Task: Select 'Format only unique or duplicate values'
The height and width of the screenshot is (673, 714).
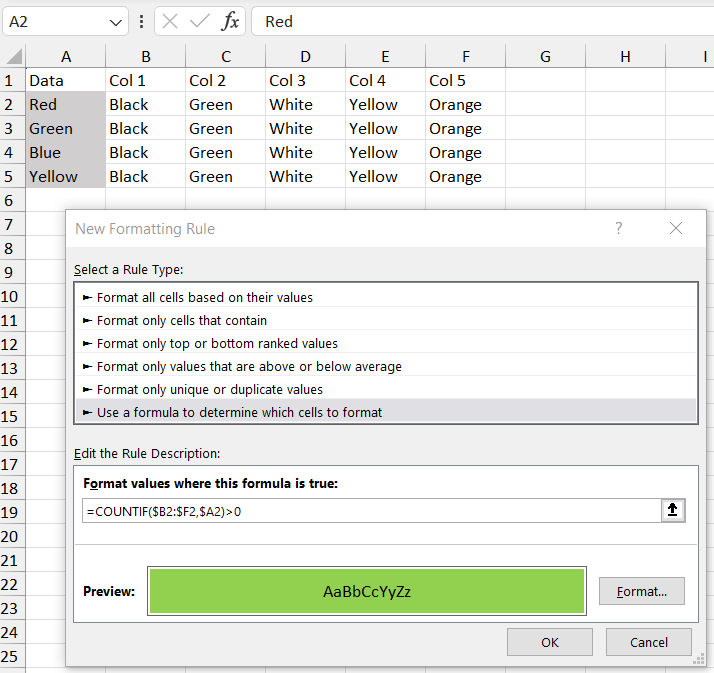Action: 386,389
